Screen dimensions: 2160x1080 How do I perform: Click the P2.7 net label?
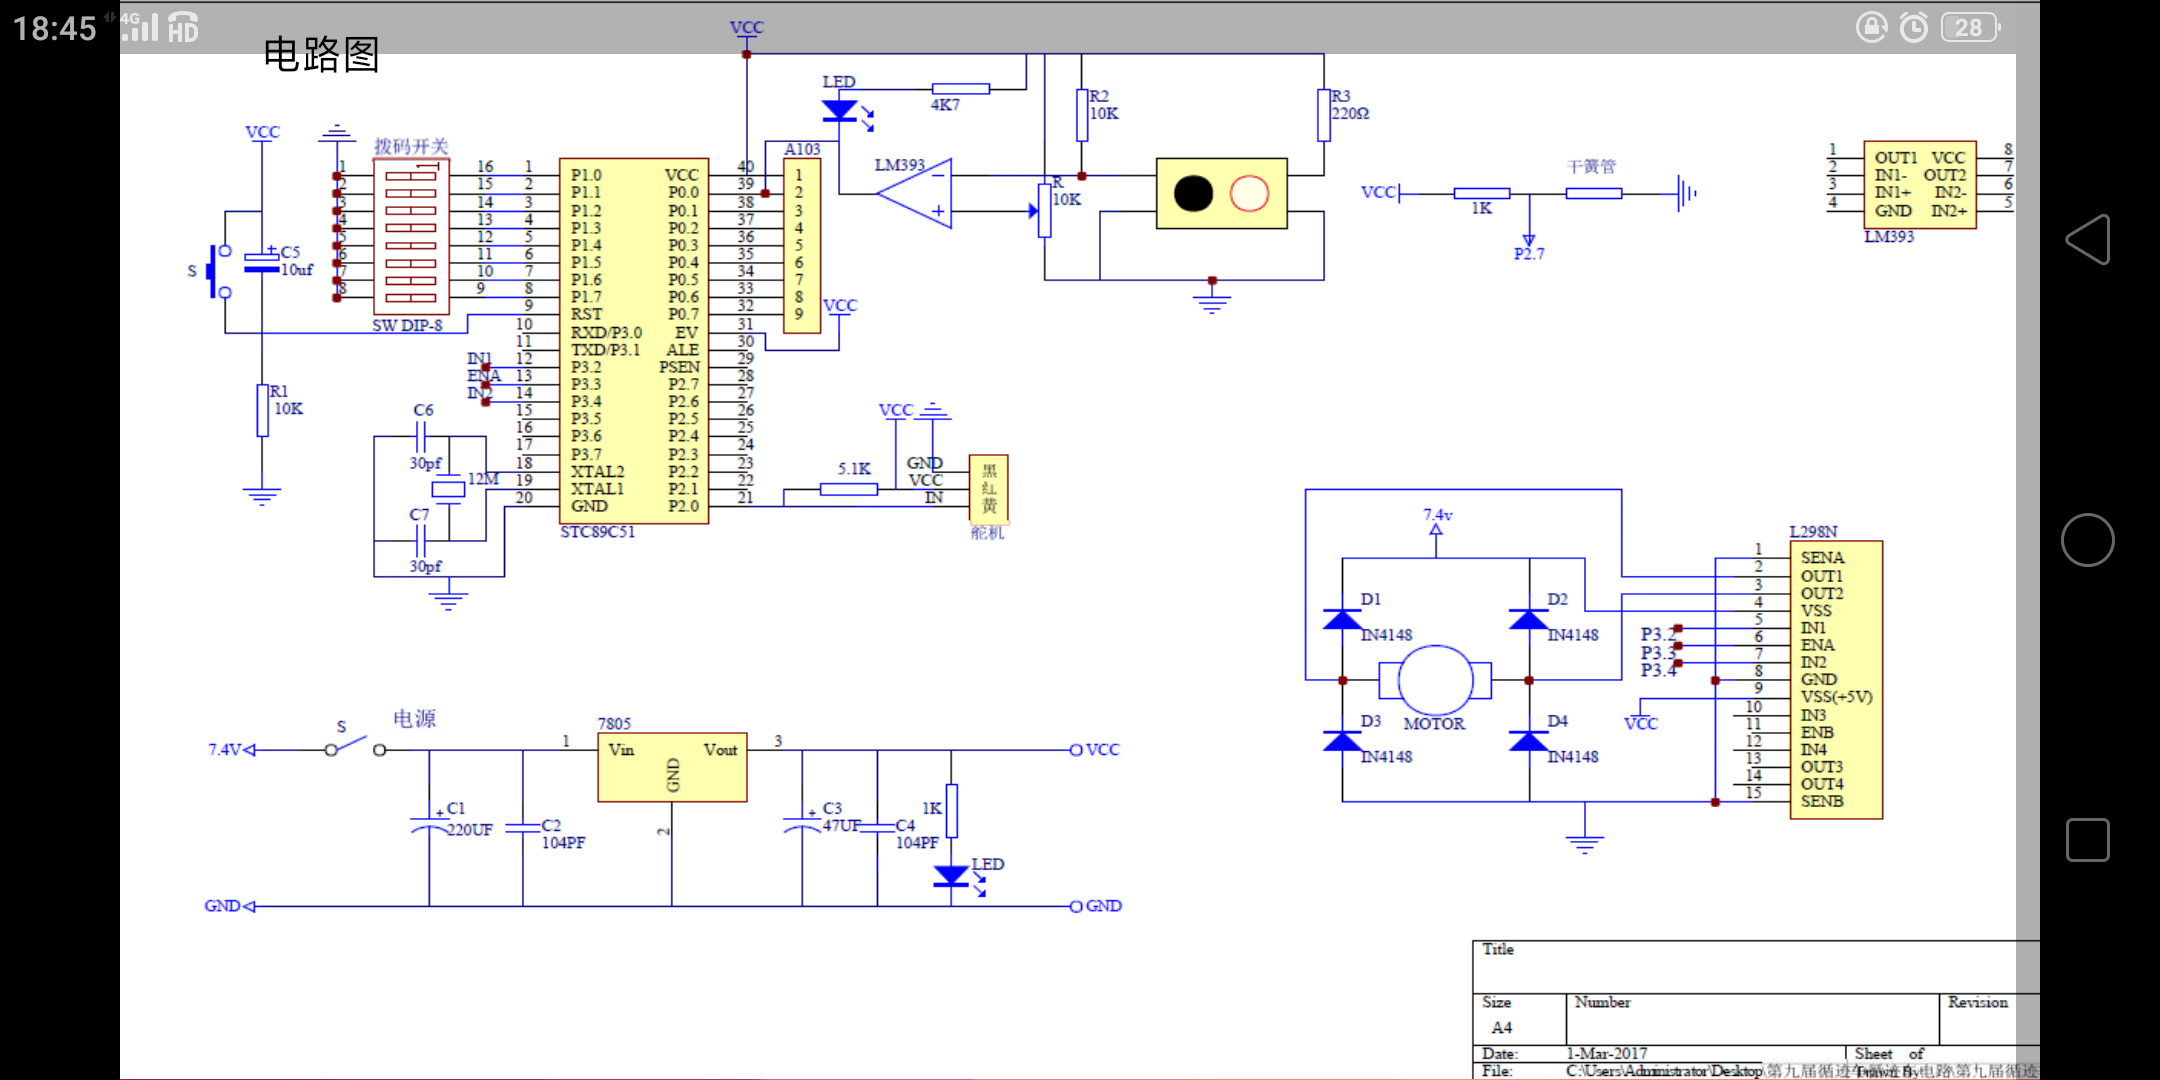[x=1529, y=254]
